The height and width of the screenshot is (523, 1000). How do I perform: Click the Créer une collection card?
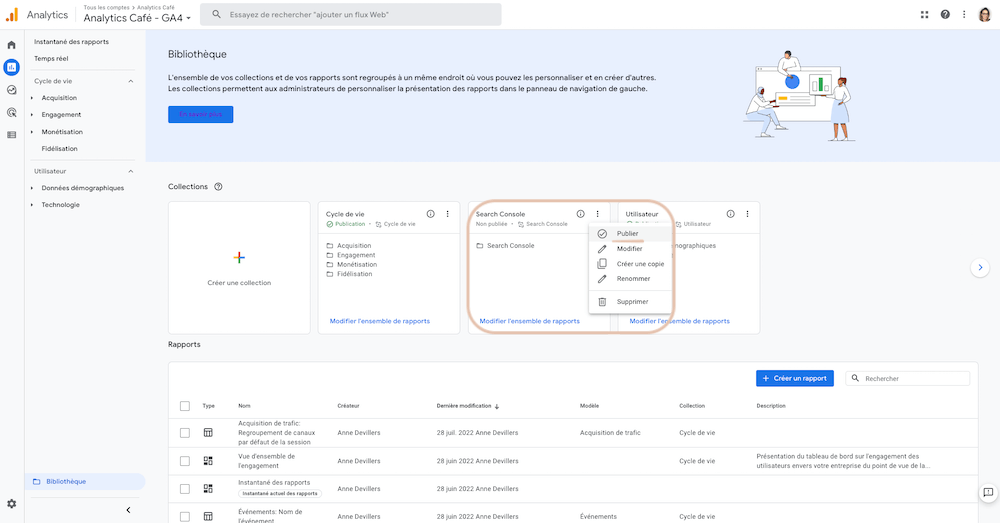pyautogui.click(x=239, y=268)
